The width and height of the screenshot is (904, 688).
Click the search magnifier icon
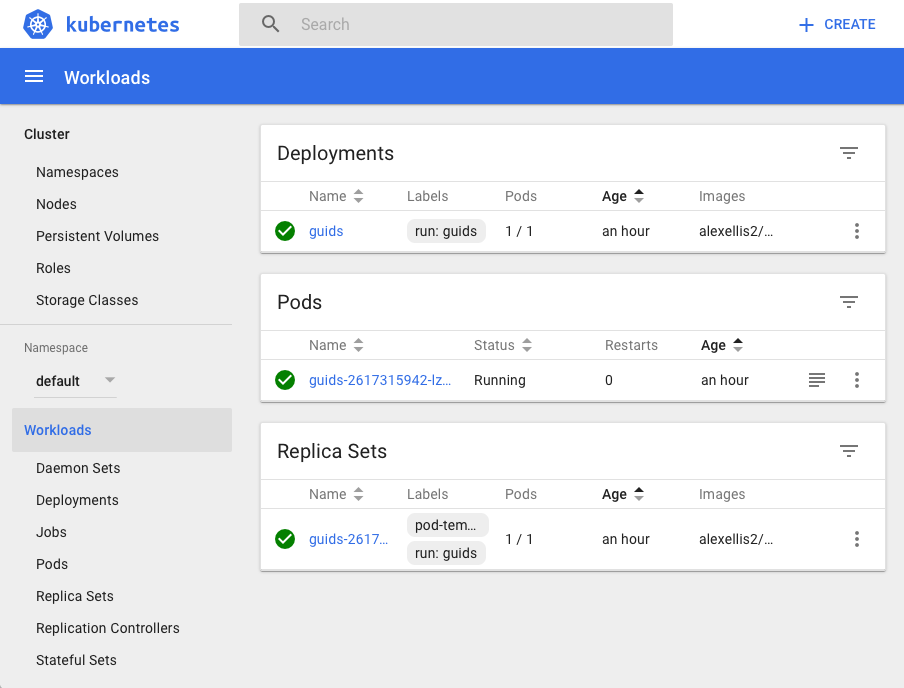(268, 23)
